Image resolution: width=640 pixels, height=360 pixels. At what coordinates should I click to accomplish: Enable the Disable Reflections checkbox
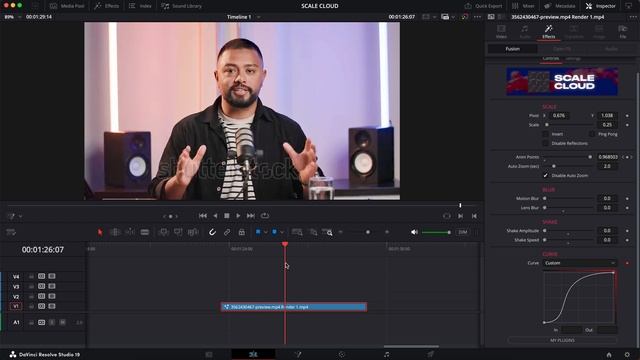pyautogui.click(x=545, y=143)
